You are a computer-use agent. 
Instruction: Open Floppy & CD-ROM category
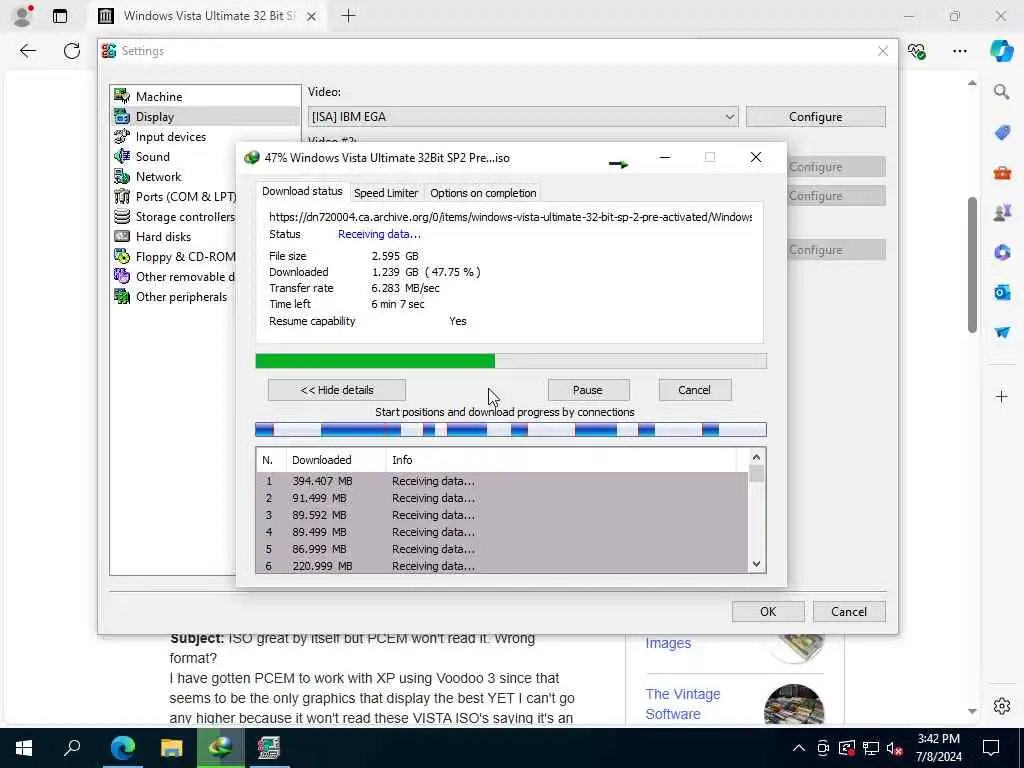point(174,257)
